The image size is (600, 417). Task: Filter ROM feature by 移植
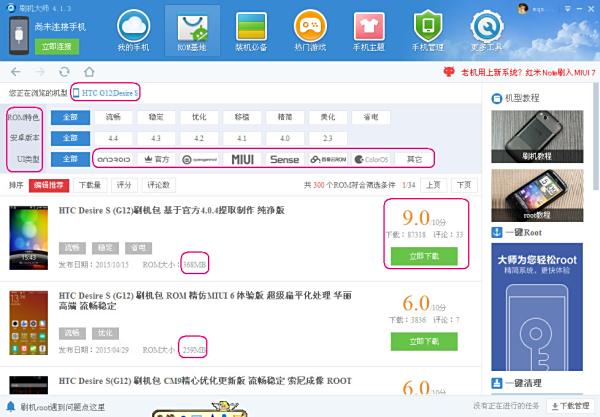click(242, 117)
